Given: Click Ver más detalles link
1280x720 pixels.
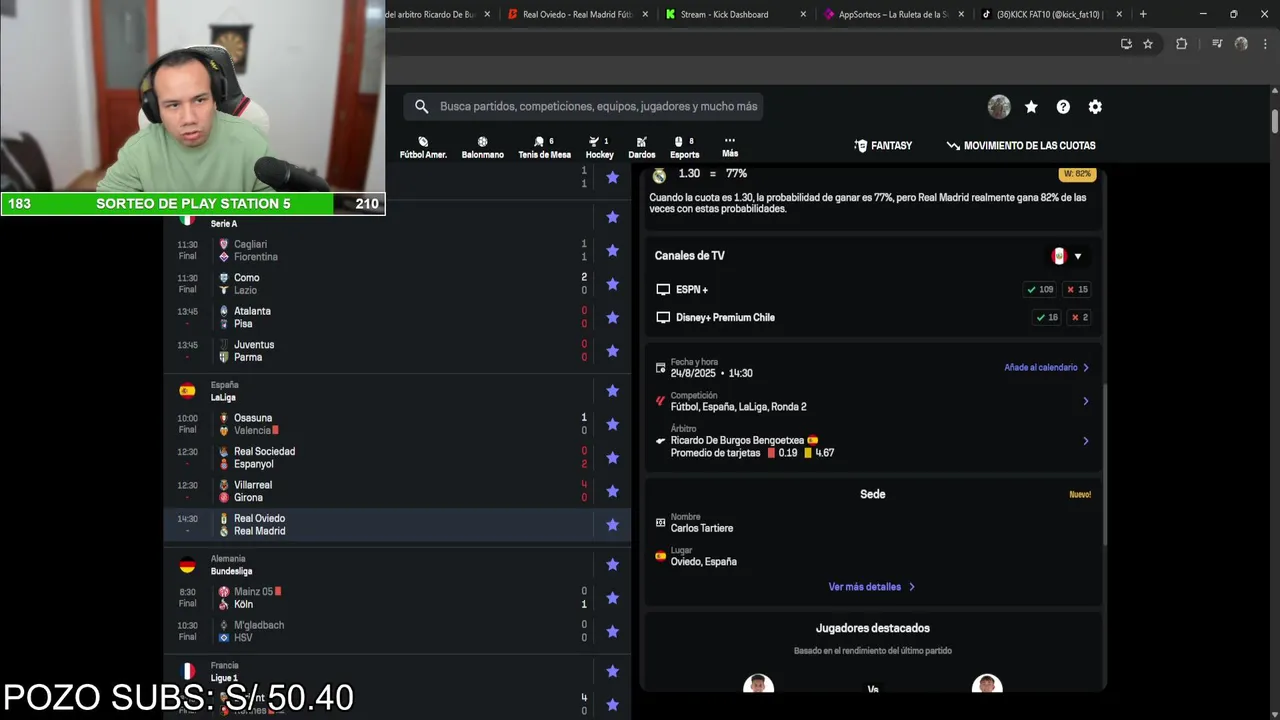Looking at the screenshot, I should [x=871, y=587].
